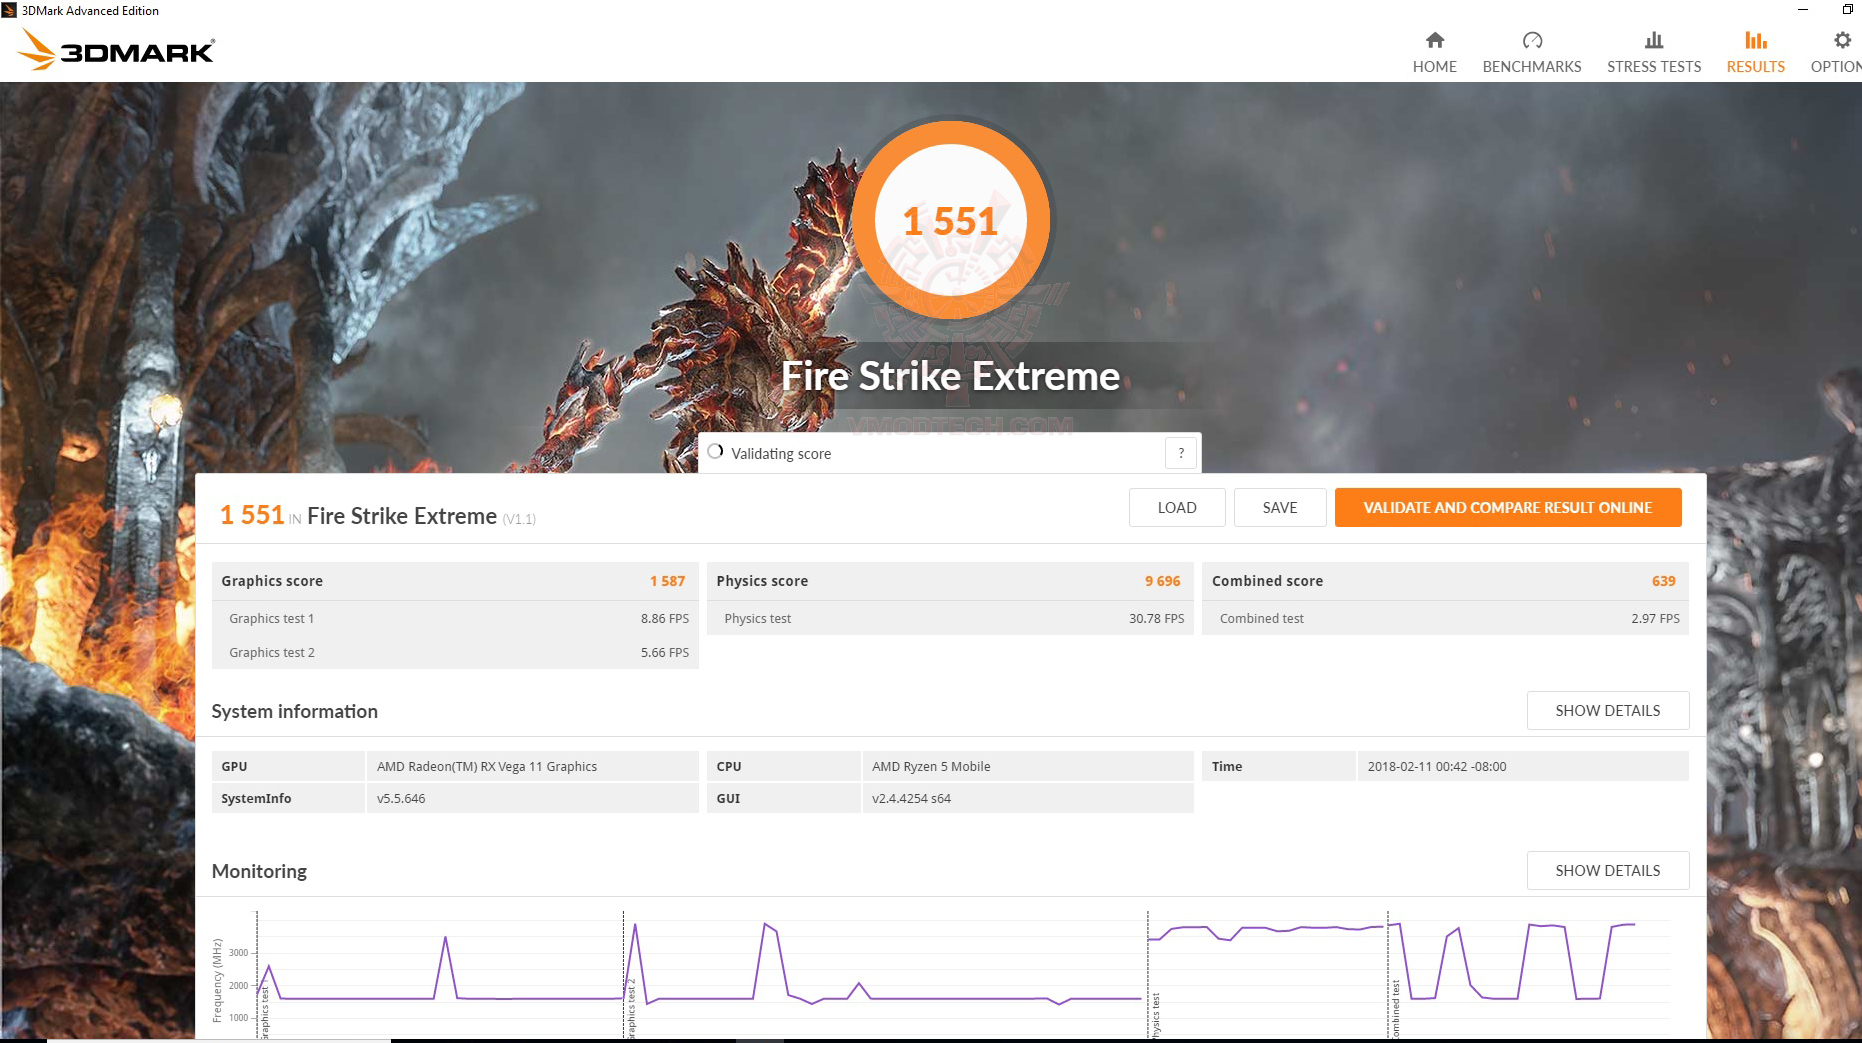Click the Combined test label
1862x1043 pixels.
click(x=1262, y=619)
